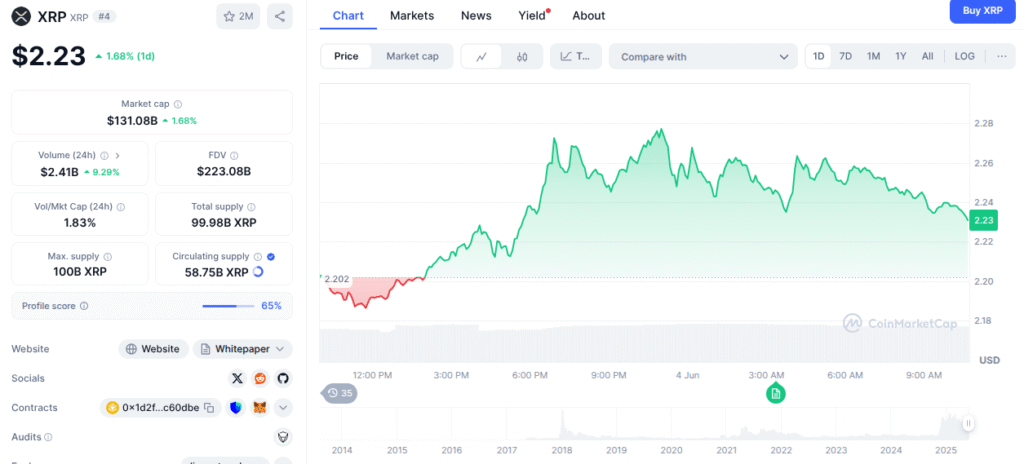Image resolution: width=1024 pixels, height=464 pixels.
Task: Click the historical overview mini chart at 2018
Action: (x=562, y=425)
